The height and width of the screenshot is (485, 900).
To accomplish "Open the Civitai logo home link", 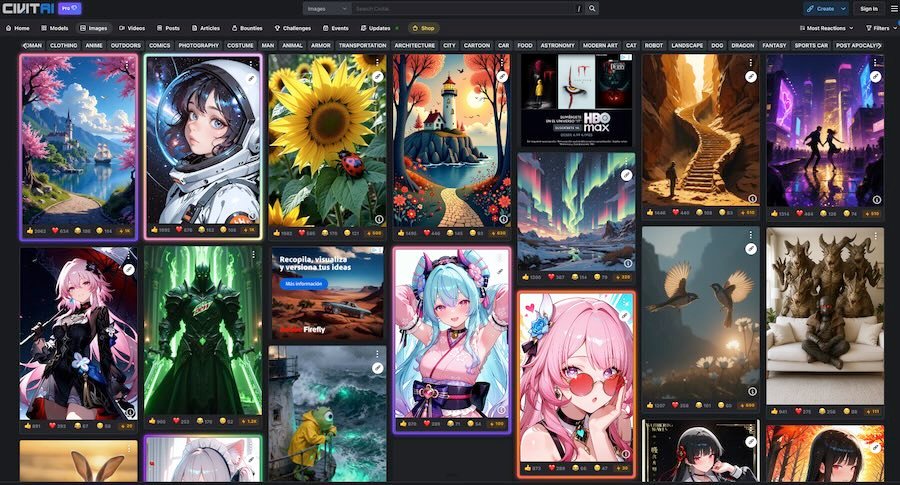I will (28, 9).
